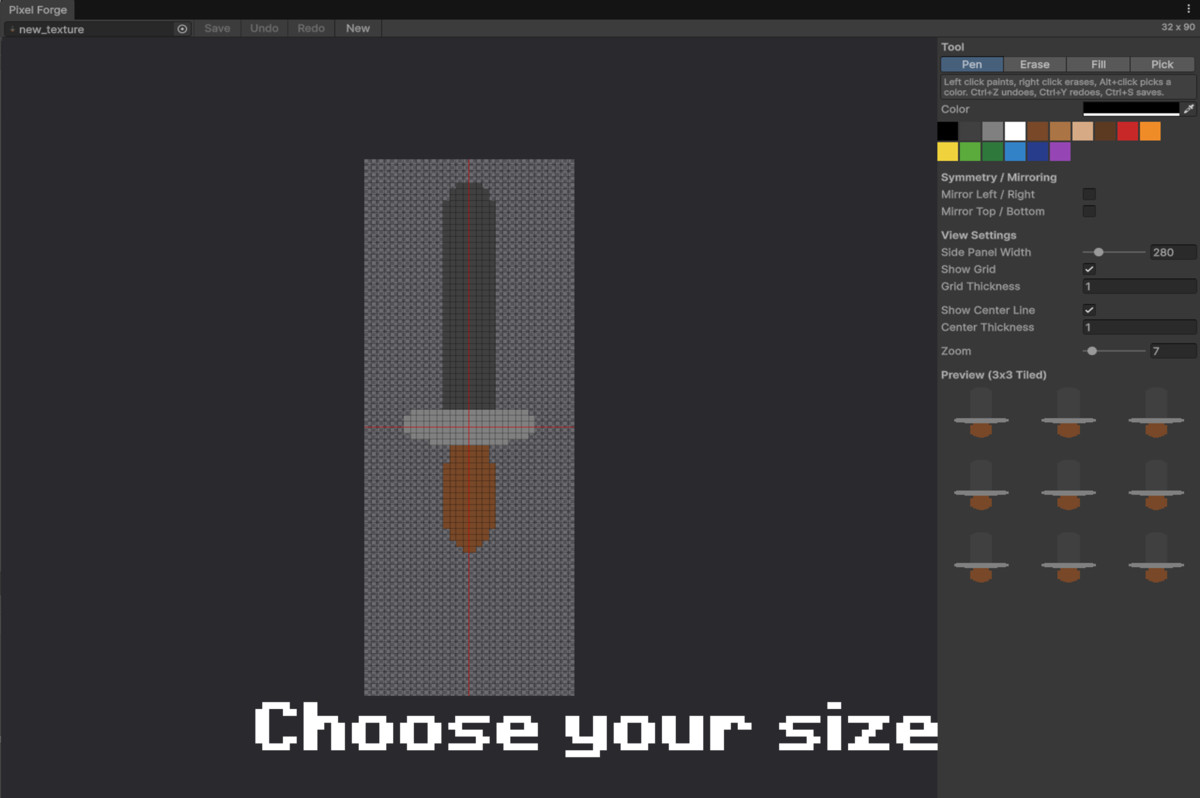Click the Undo button
The height and width of the screenshot is (798, 1200).
tap(264, 28)
